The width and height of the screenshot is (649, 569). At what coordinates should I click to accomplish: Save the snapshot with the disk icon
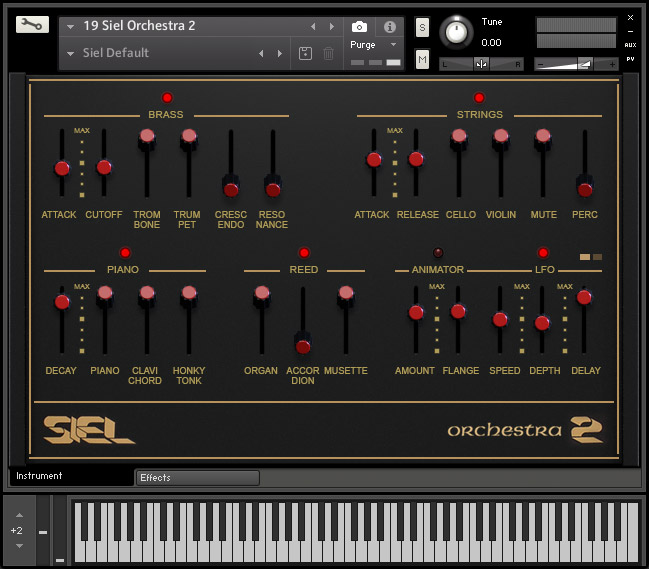[305, 53]
